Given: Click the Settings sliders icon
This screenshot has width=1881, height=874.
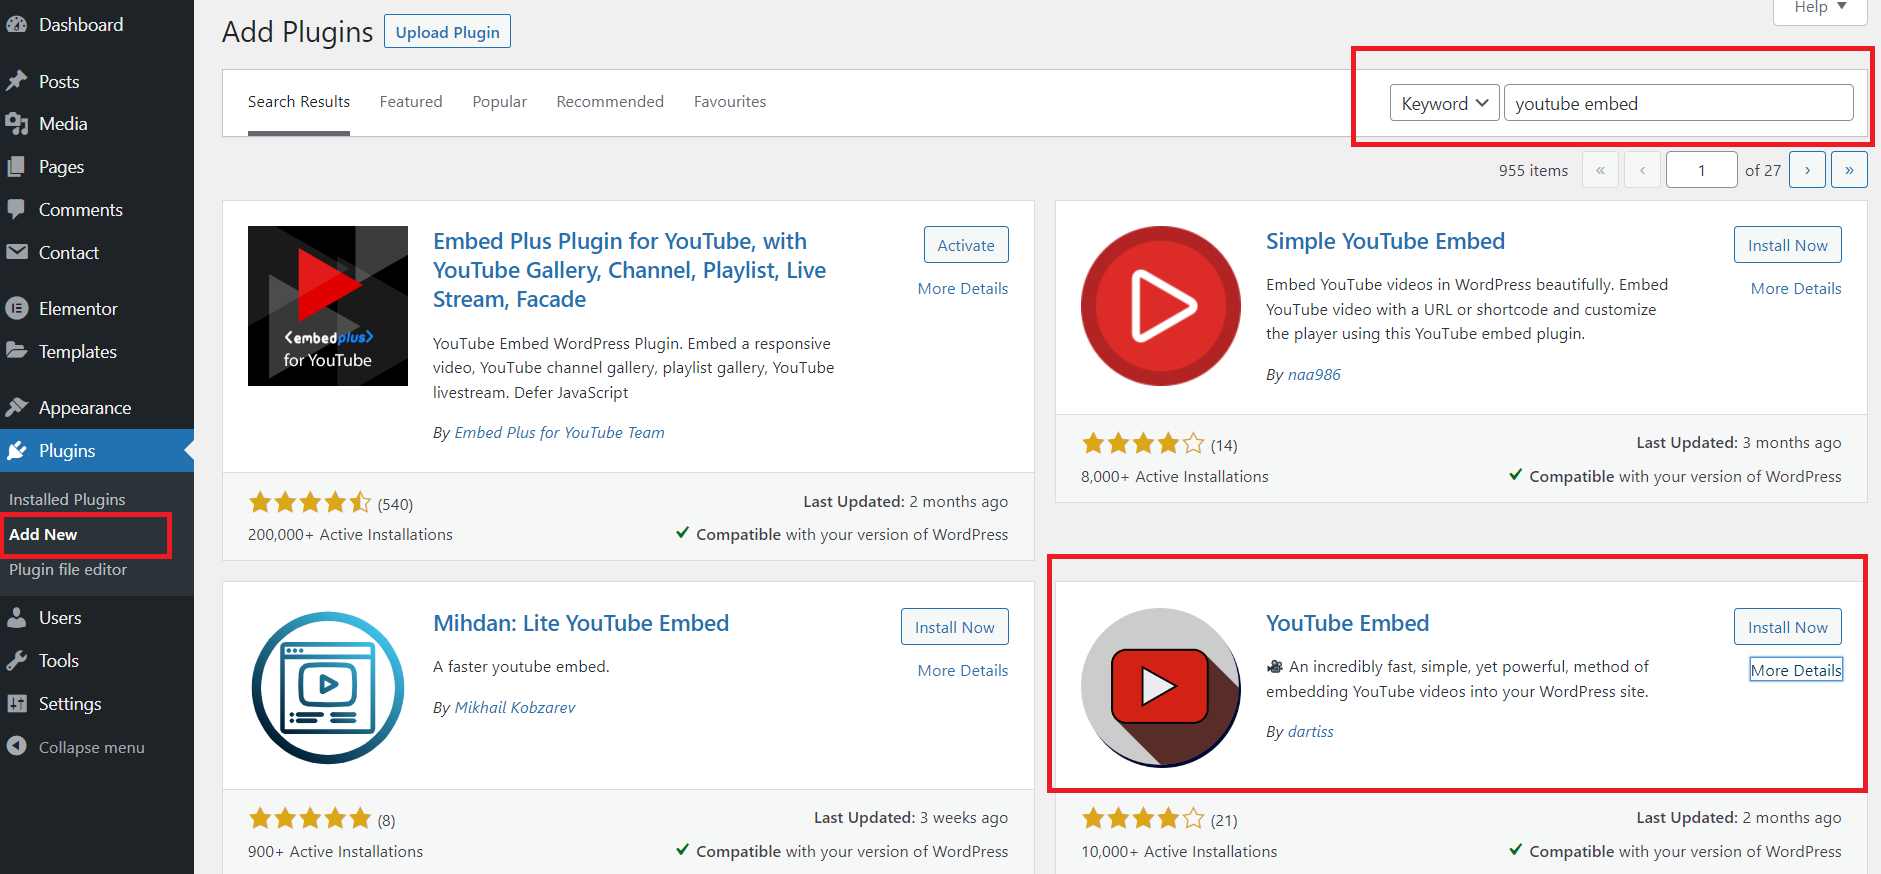Looking at the screenshot, I should 16,704.
